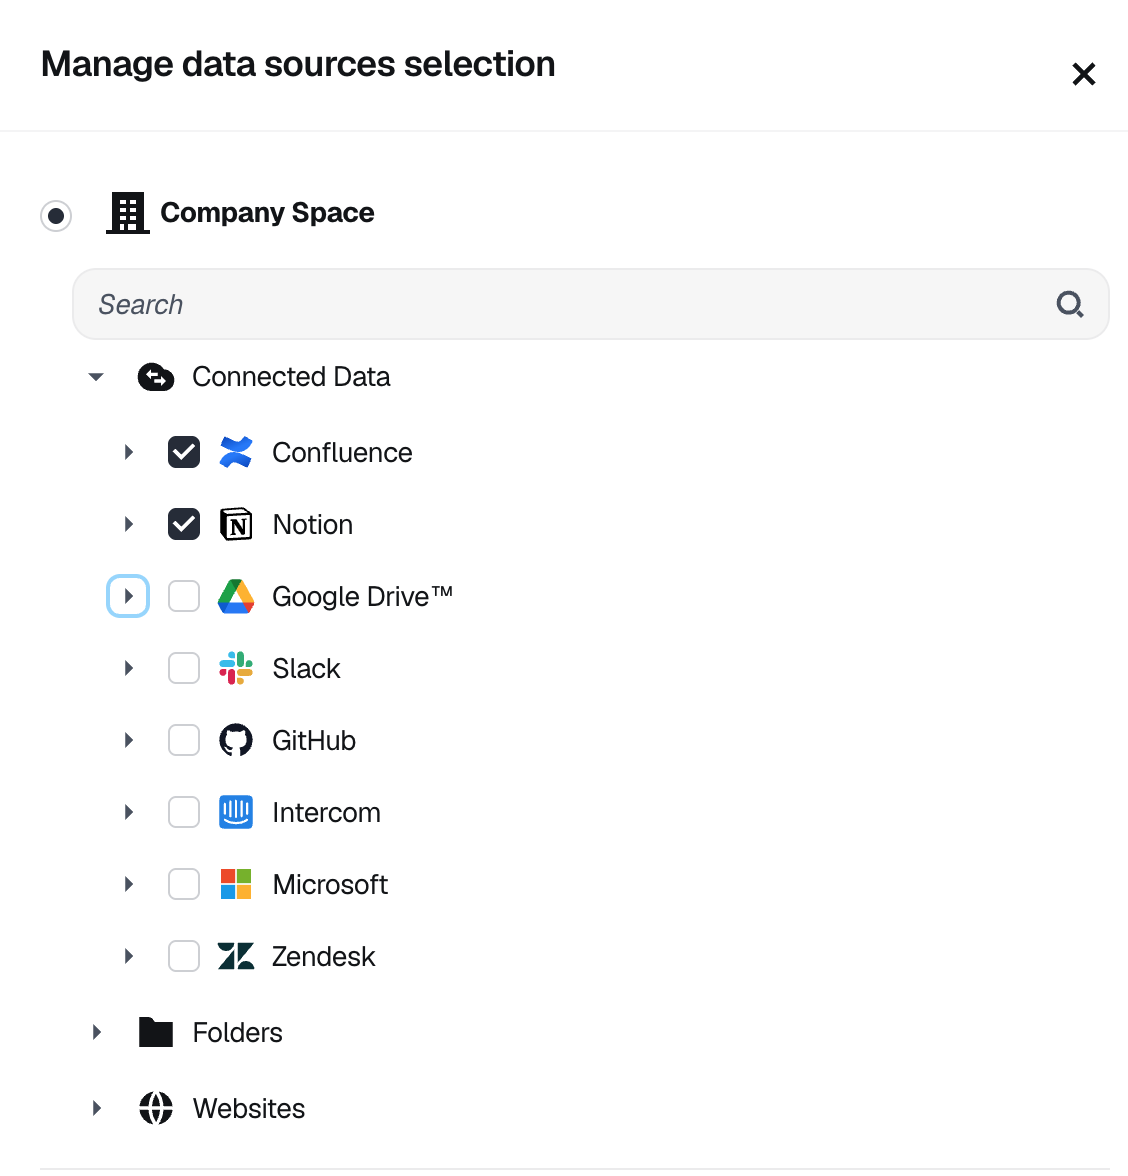Expand the Google Drive tree node

[128, 596]
